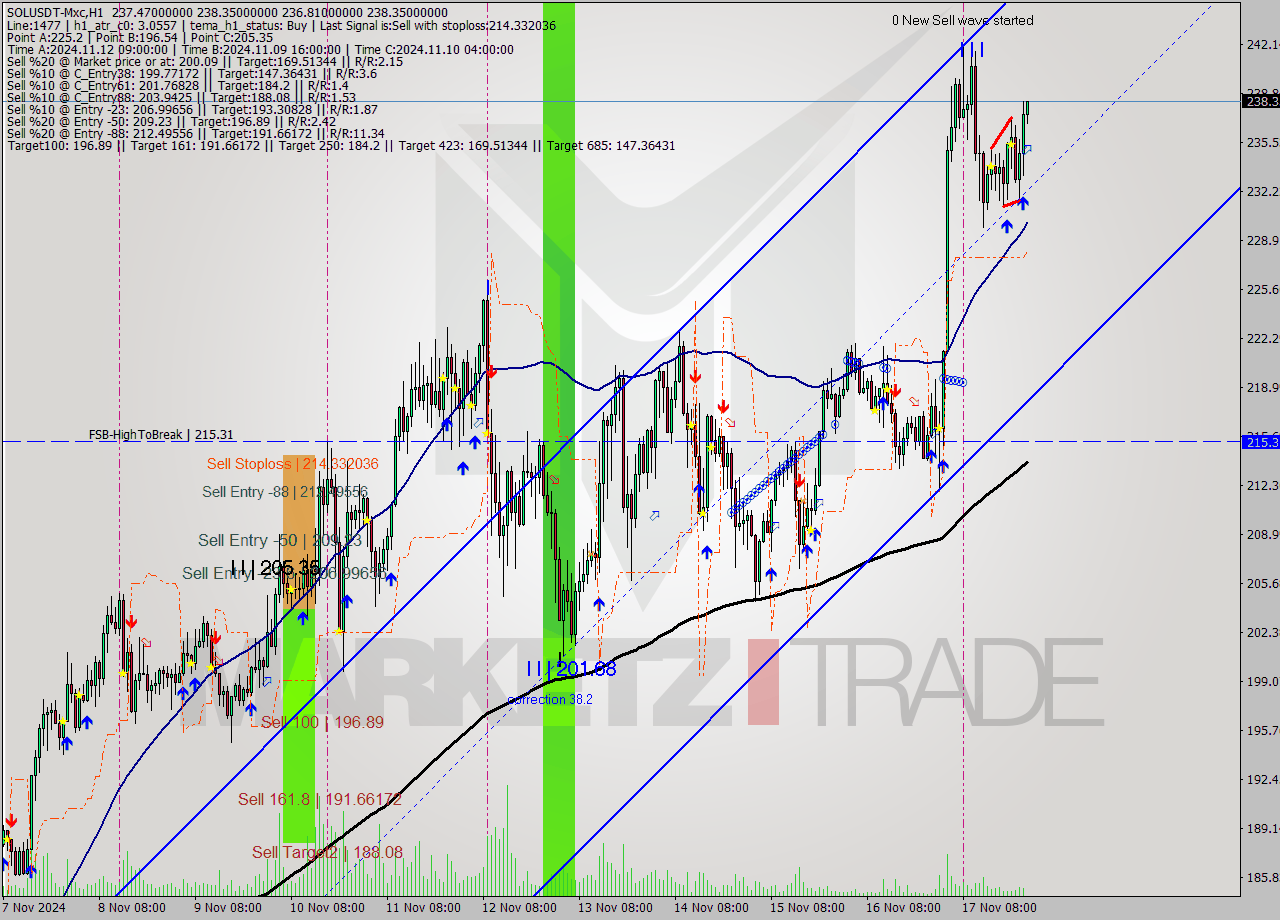1280x920 pixels.
Task: Click 'Sell %20 @ Market price or at: 200.09'
Action: click(x=205, y=61)
